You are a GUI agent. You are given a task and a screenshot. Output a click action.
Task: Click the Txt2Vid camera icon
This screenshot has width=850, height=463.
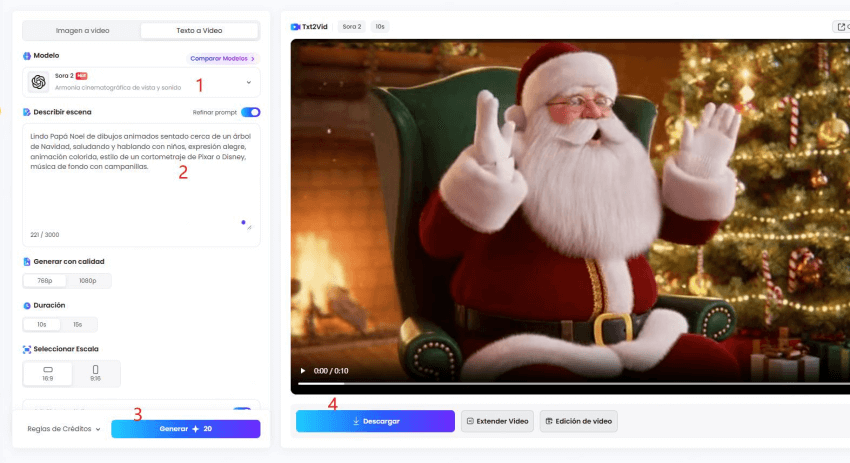(x=295, y=27)
